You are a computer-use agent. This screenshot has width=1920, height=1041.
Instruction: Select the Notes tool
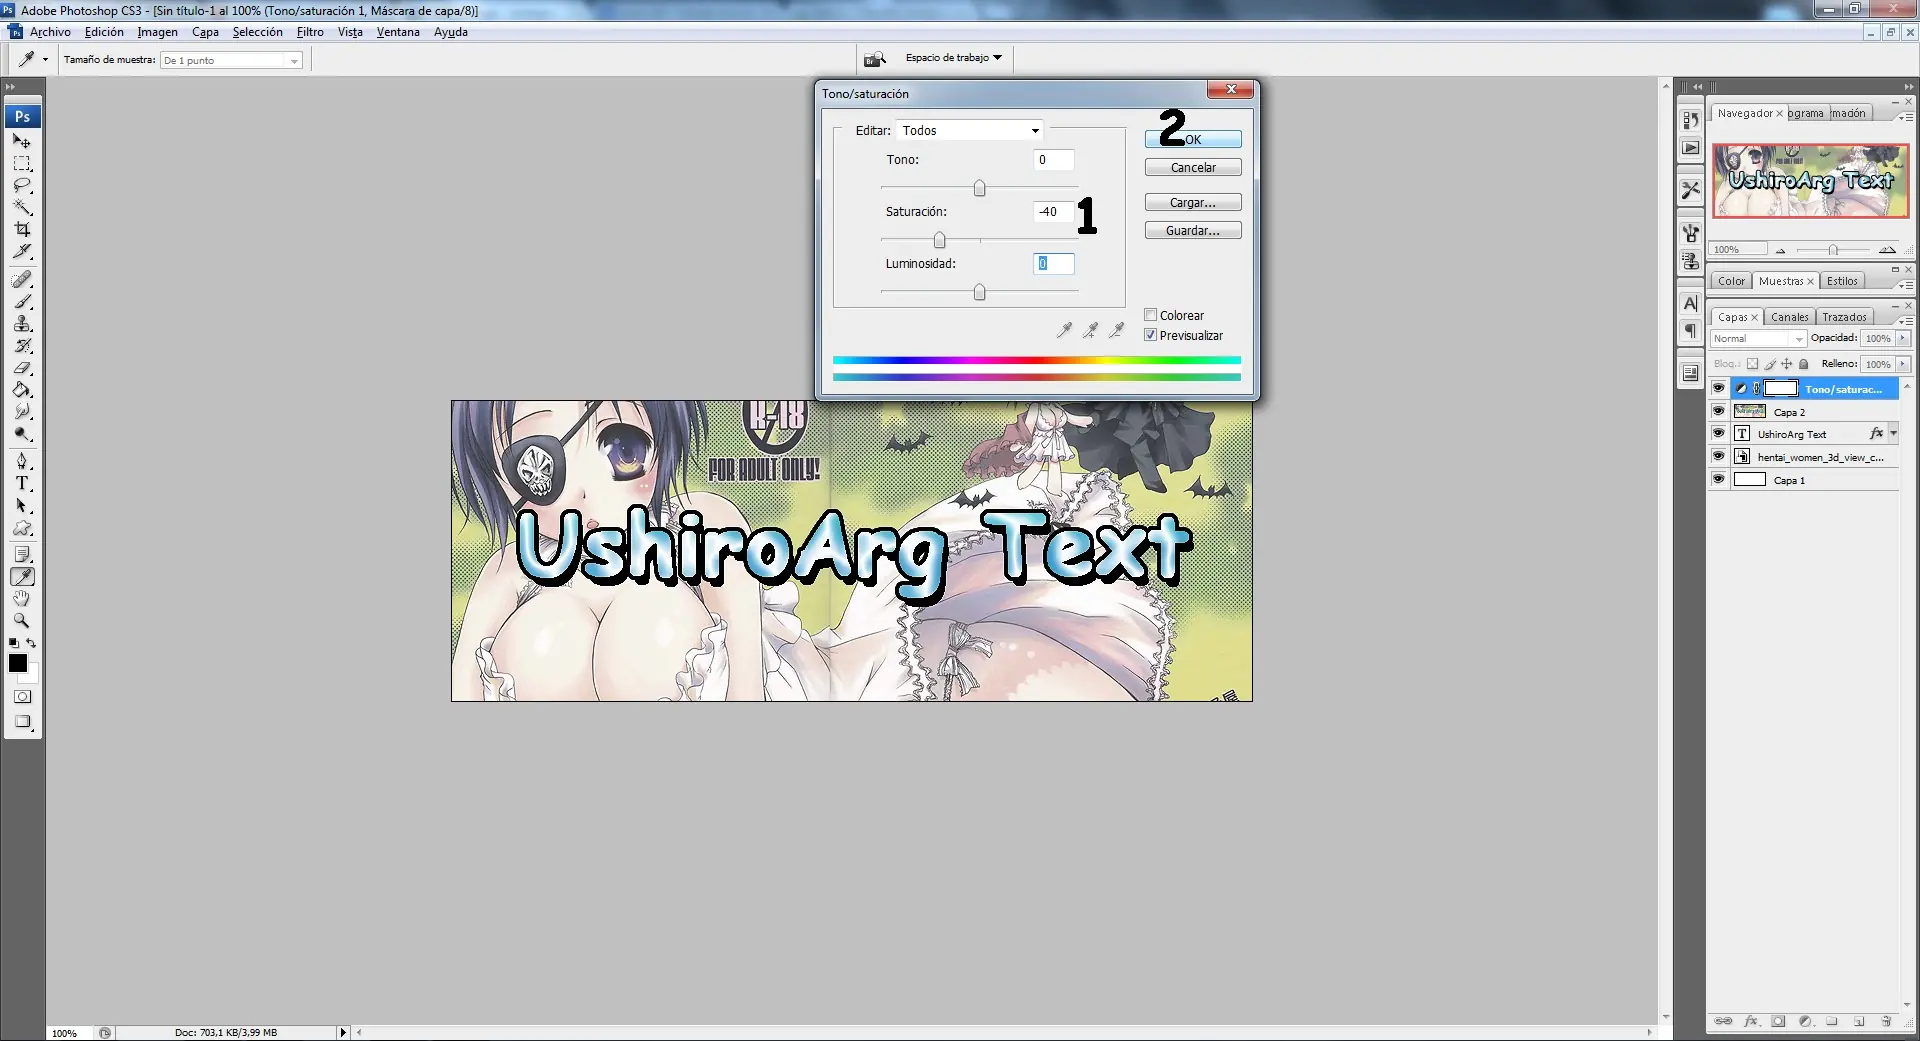coord(22,554)
